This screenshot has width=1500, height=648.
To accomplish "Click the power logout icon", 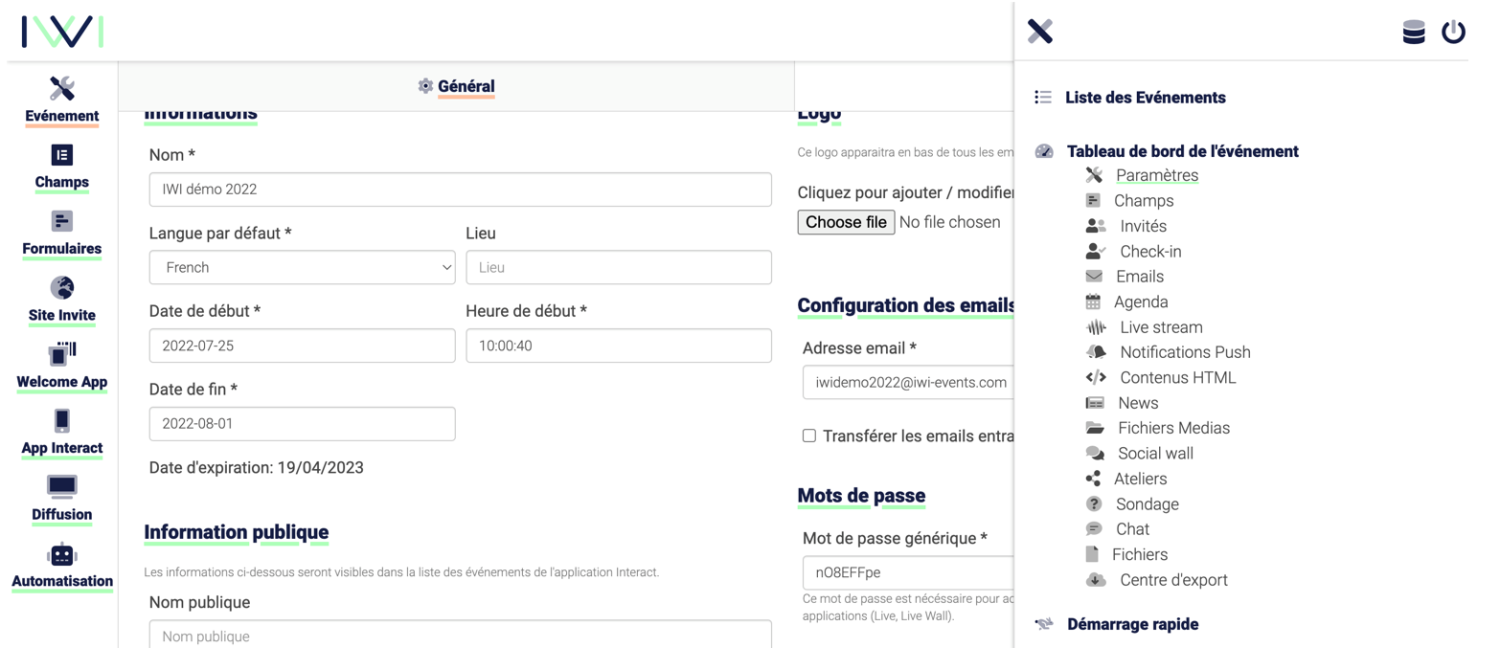I will (x=1453, y=33).
